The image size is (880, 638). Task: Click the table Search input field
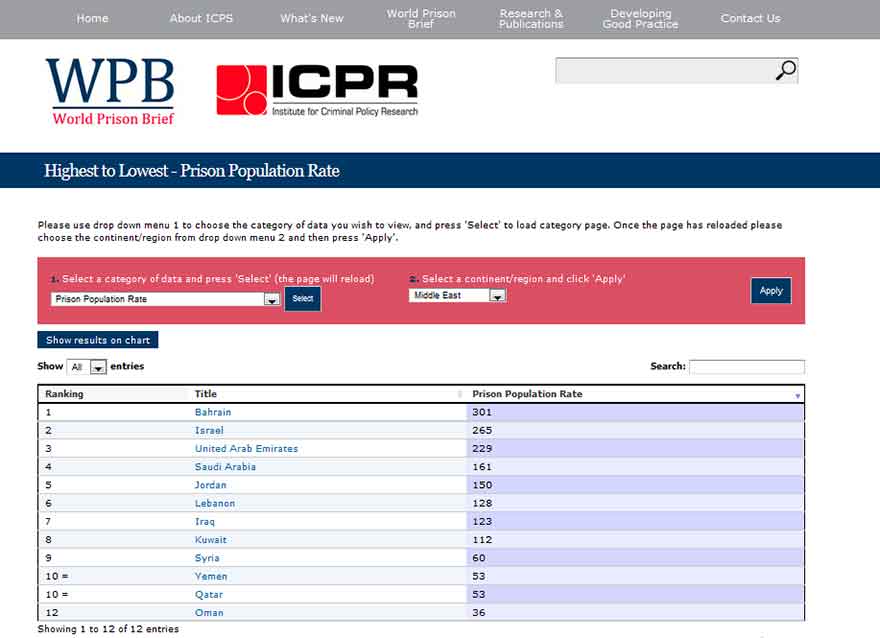point(746,367)
